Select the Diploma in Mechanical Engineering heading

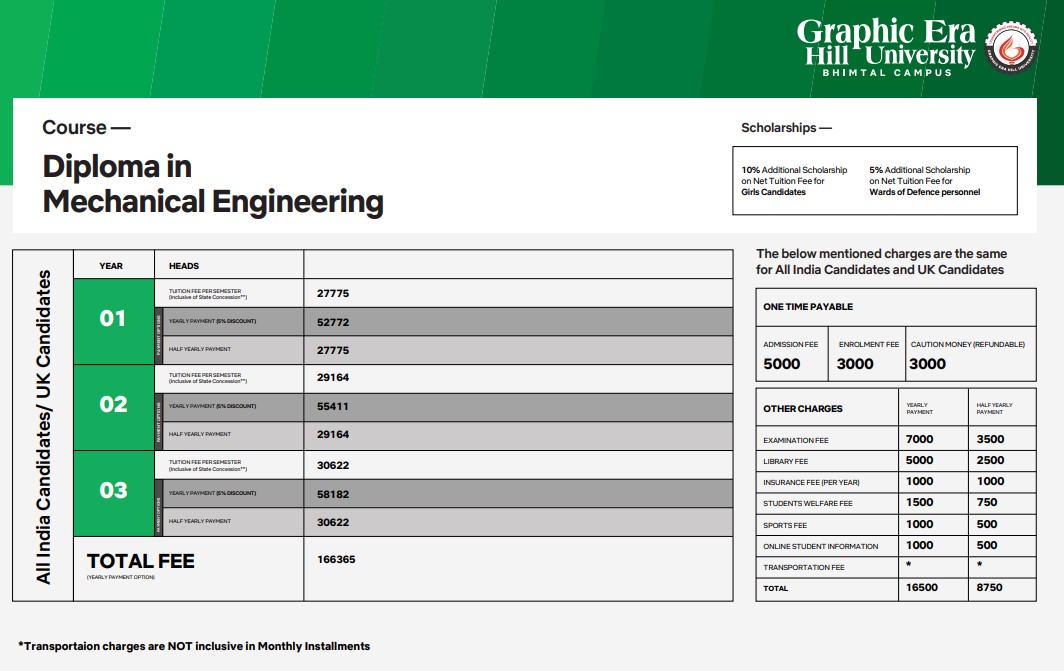pyautogui.click(x=213, y=184)
